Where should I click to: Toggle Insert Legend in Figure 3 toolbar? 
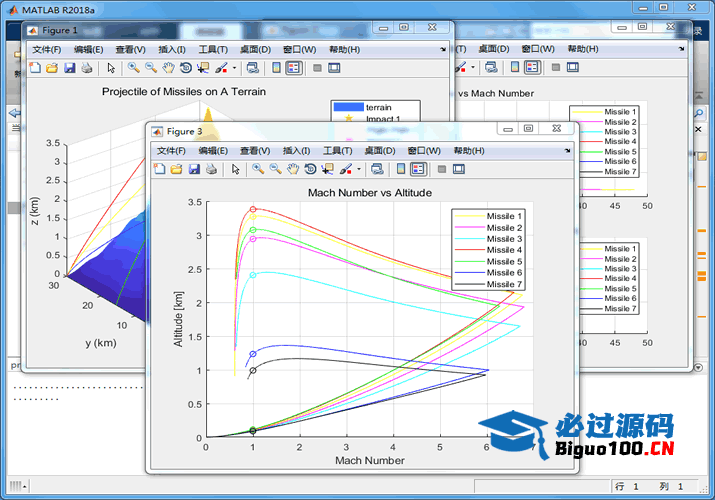418,169
